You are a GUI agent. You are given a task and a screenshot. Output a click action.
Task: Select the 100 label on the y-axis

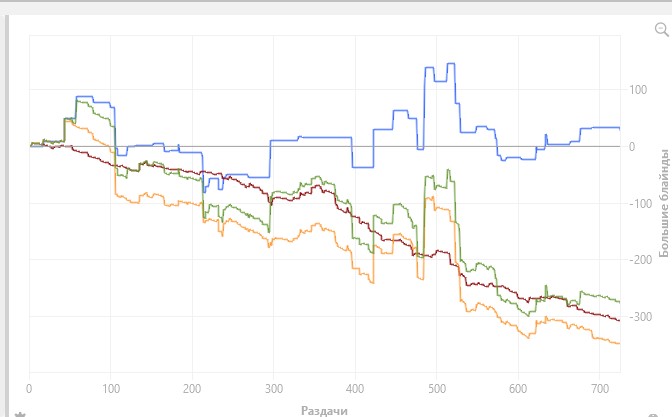[638, 90]
